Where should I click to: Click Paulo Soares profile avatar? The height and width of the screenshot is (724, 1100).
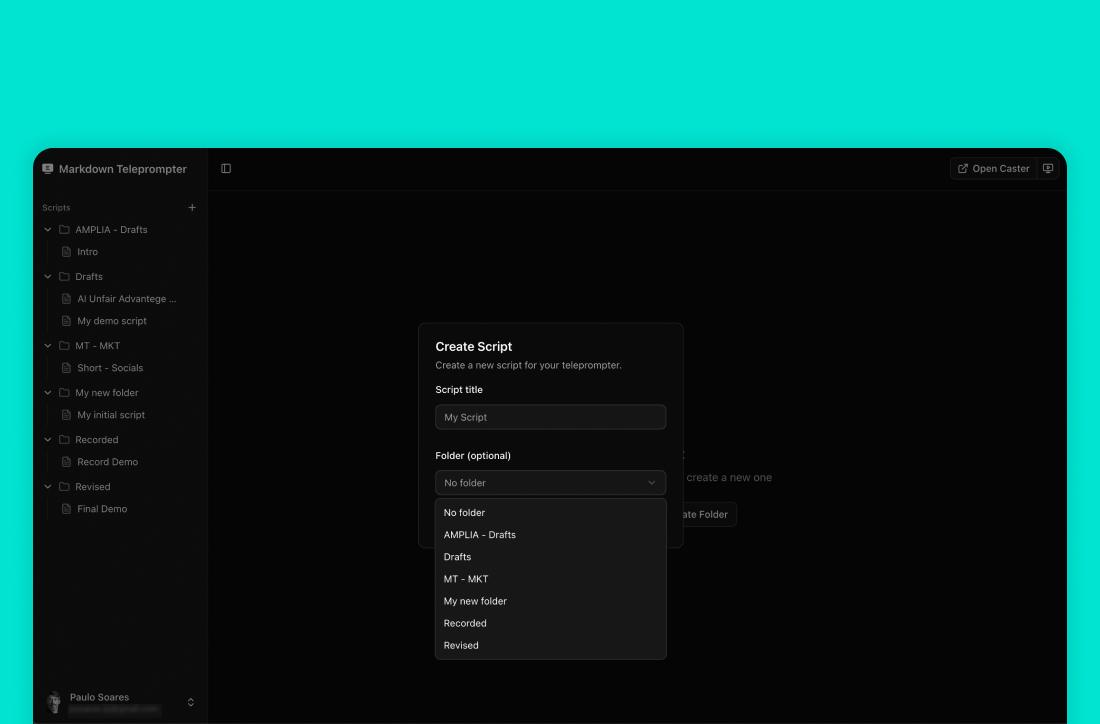coord(55,701)
